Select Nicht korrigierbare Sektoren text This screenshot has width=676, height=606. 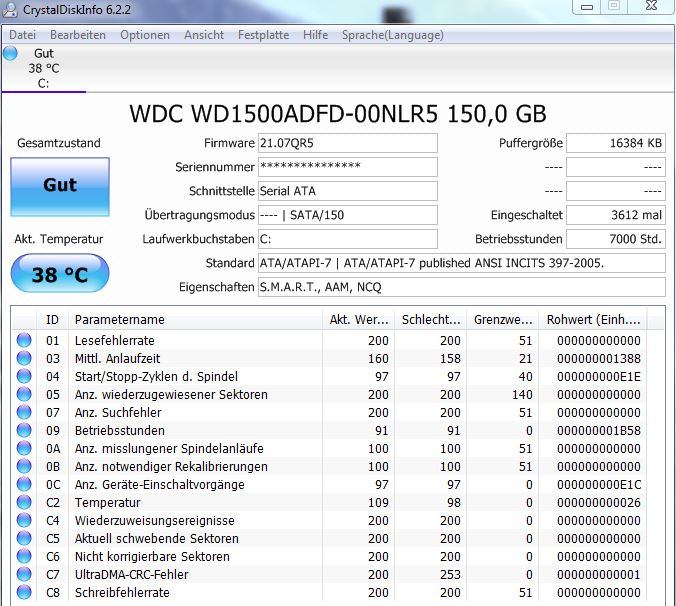point(152,557)
